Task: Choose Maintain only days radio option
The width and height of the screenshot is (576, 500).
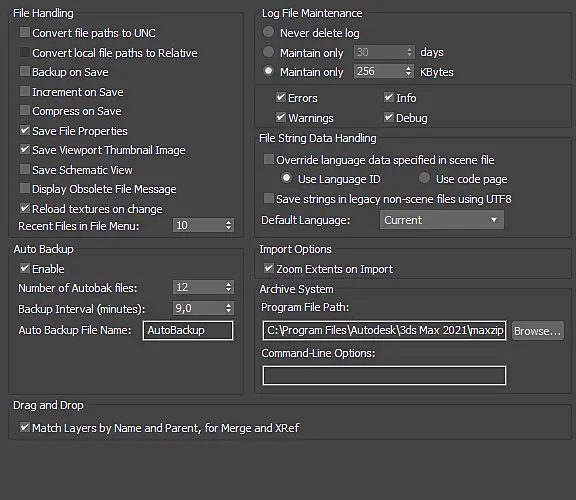Action: 269,52
